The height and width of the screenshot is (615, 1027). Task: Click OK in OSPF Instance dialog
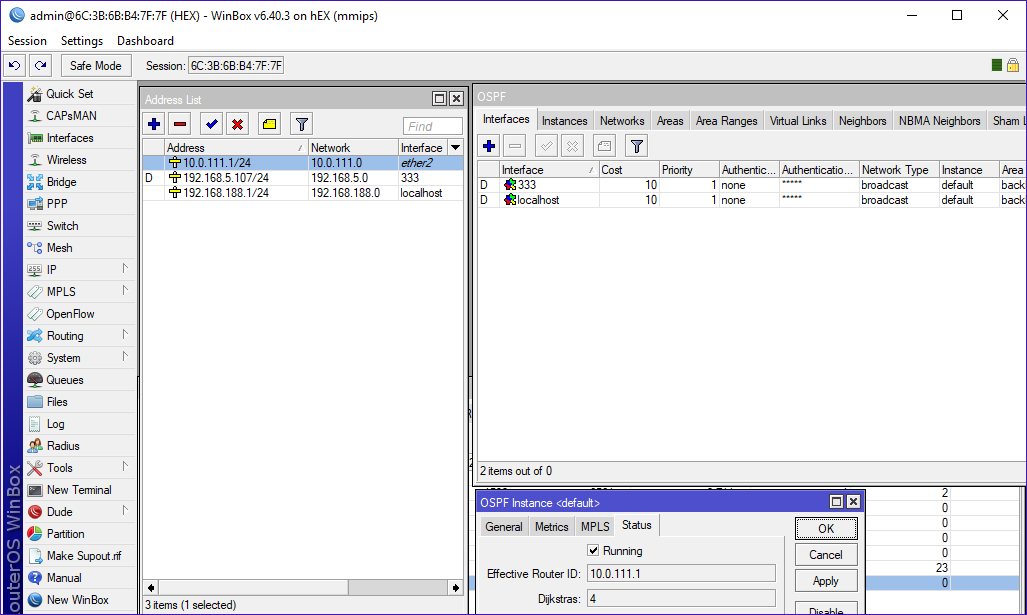point(826,529)
